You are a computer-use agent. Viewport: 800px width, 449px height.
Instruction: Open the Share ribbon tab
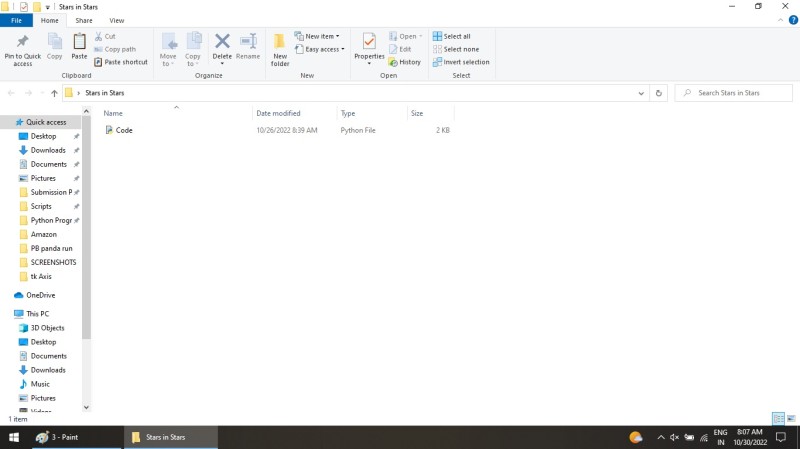tap(84, 20)
